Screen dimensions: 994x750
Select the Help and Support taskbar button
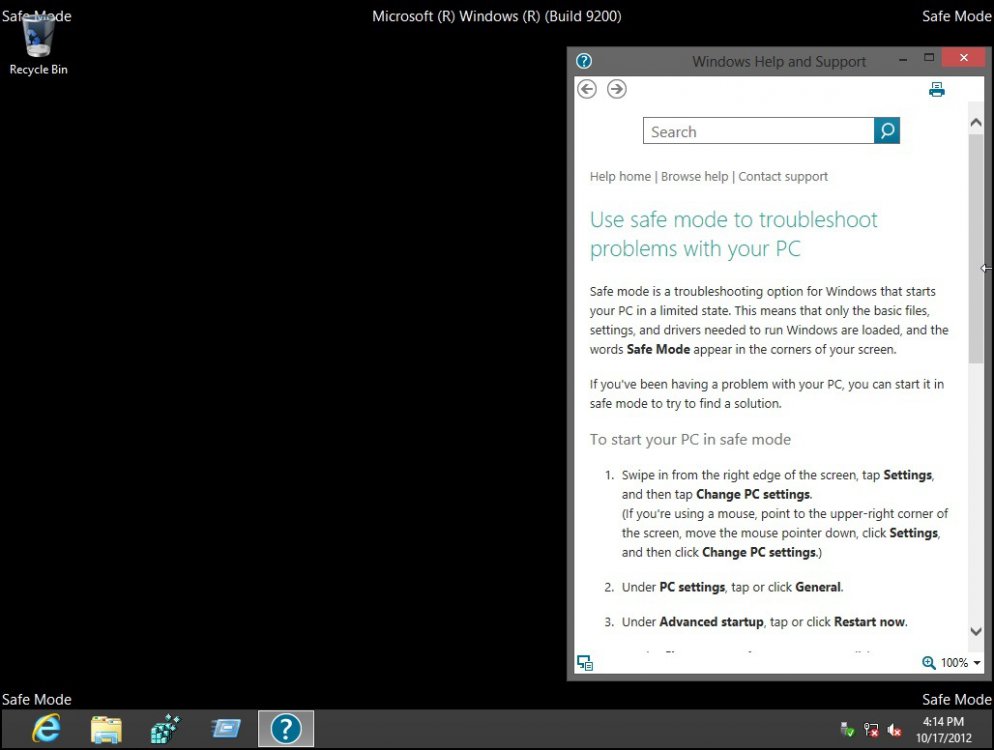(286, 728)
